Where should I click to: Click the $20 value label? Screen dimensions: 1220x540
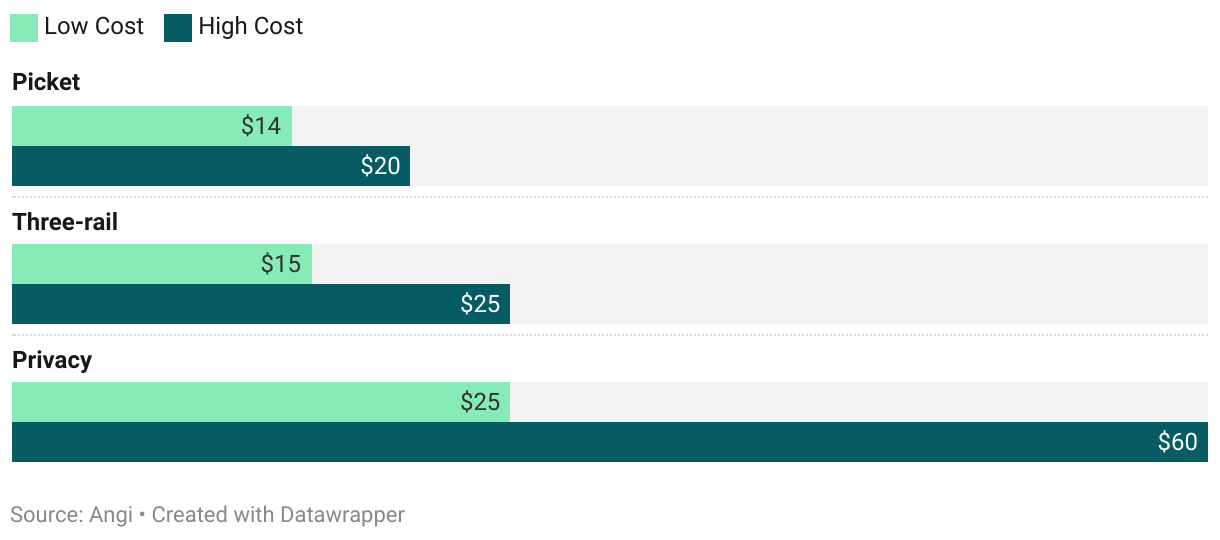(x=380, y=166)
